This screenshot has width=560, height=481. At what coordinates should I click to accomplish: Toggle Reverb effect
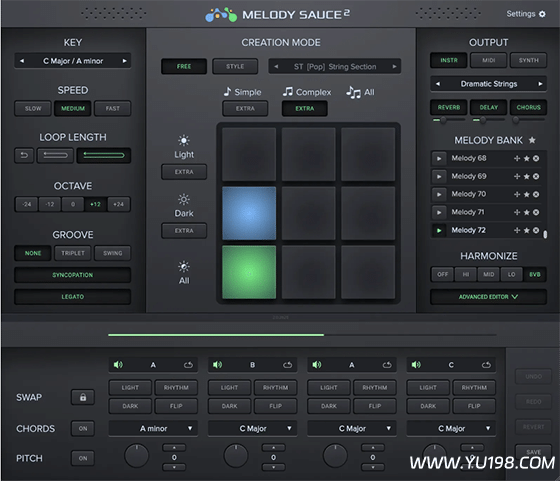449,107
